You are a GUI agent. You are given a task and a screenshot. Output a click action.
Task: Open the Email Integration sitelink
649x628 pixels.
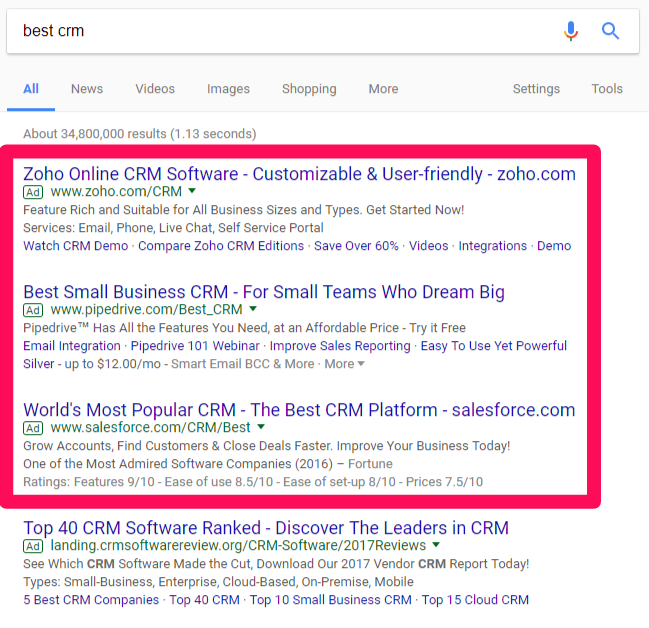tap(72, 346)
